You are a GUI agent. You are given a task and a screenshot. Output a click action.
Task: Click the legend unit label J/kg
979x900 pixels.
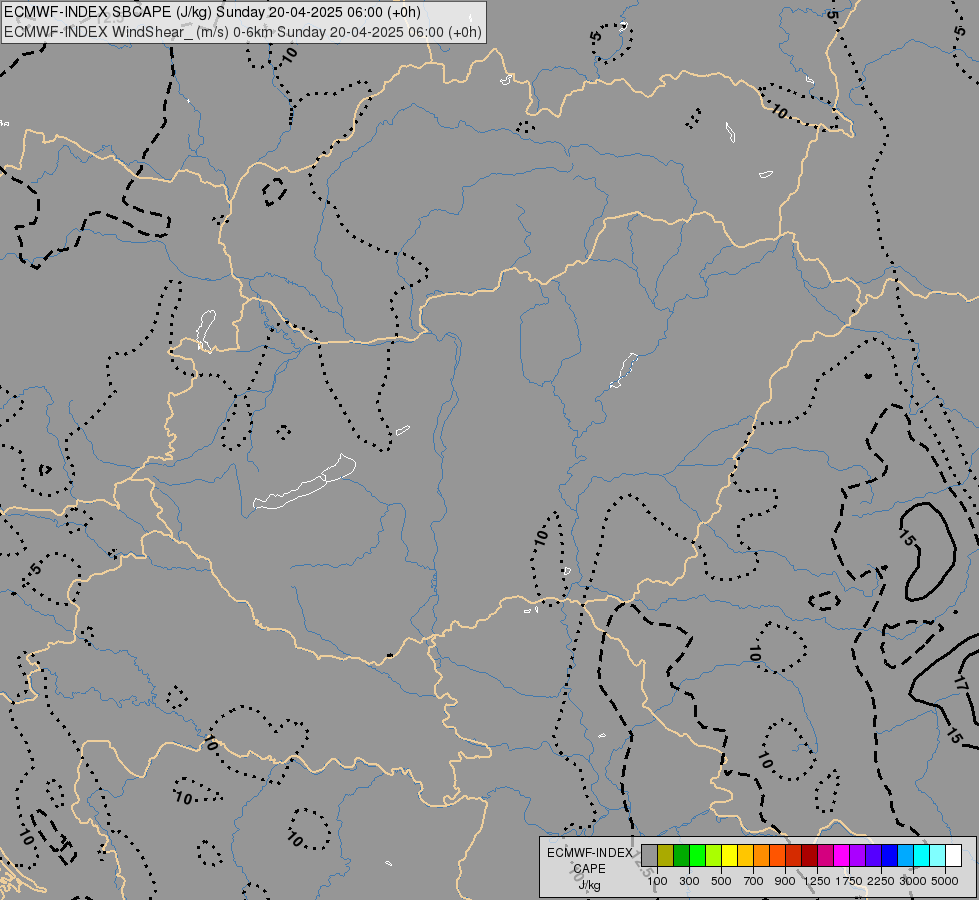tap(589, 886)
